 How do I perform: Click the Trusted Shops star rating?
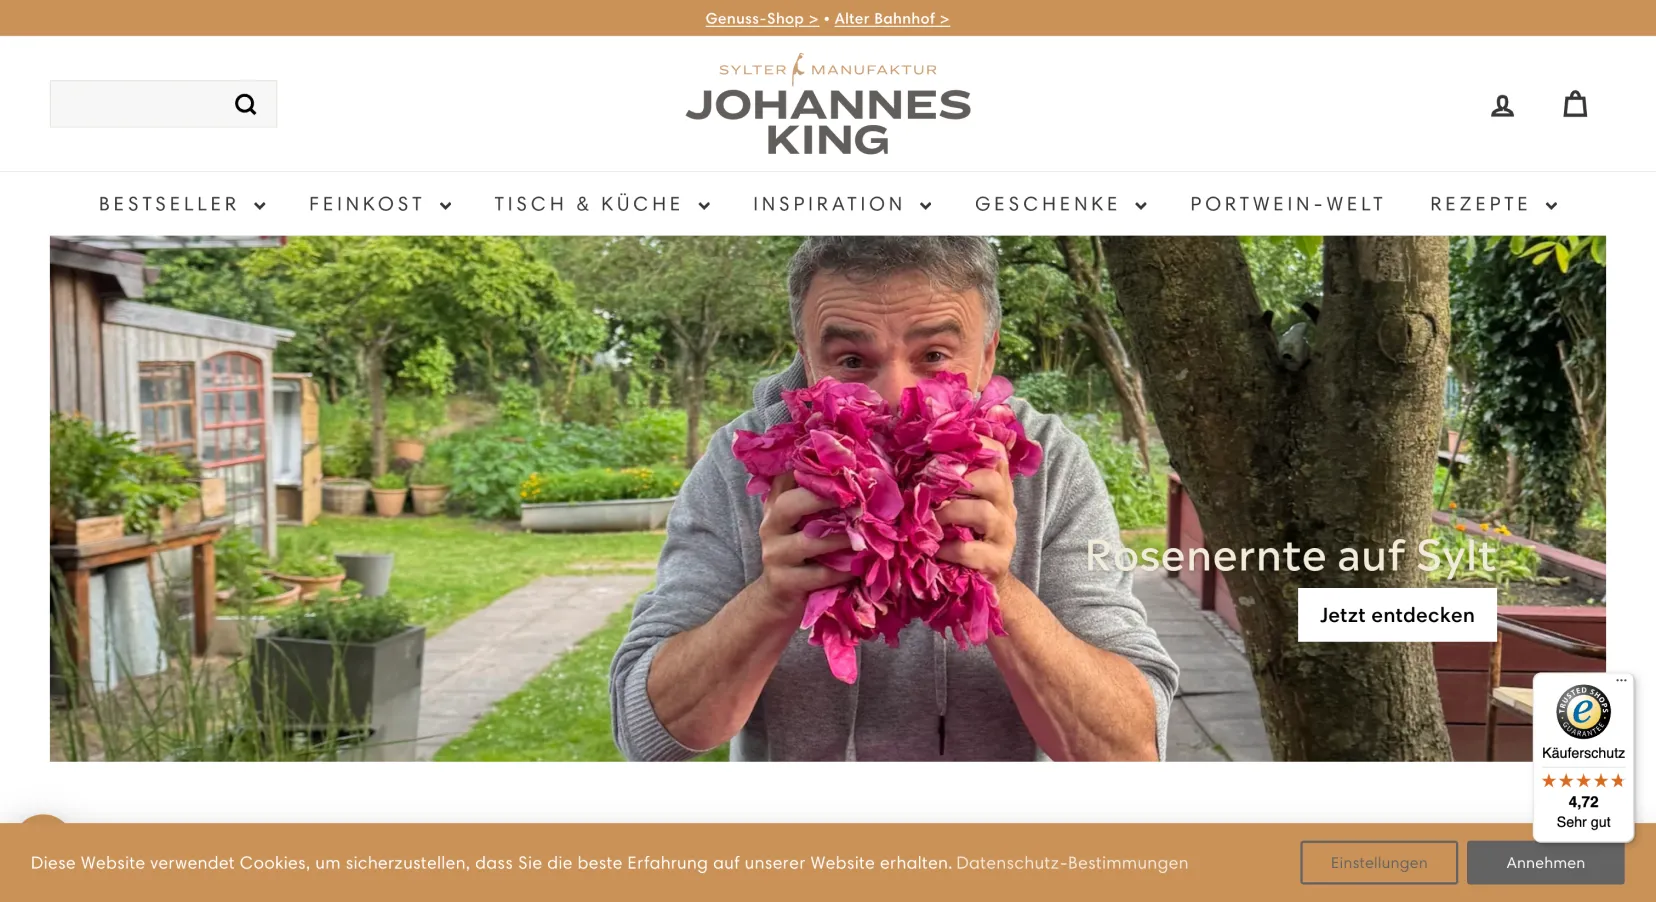[x=1583, y=781]
